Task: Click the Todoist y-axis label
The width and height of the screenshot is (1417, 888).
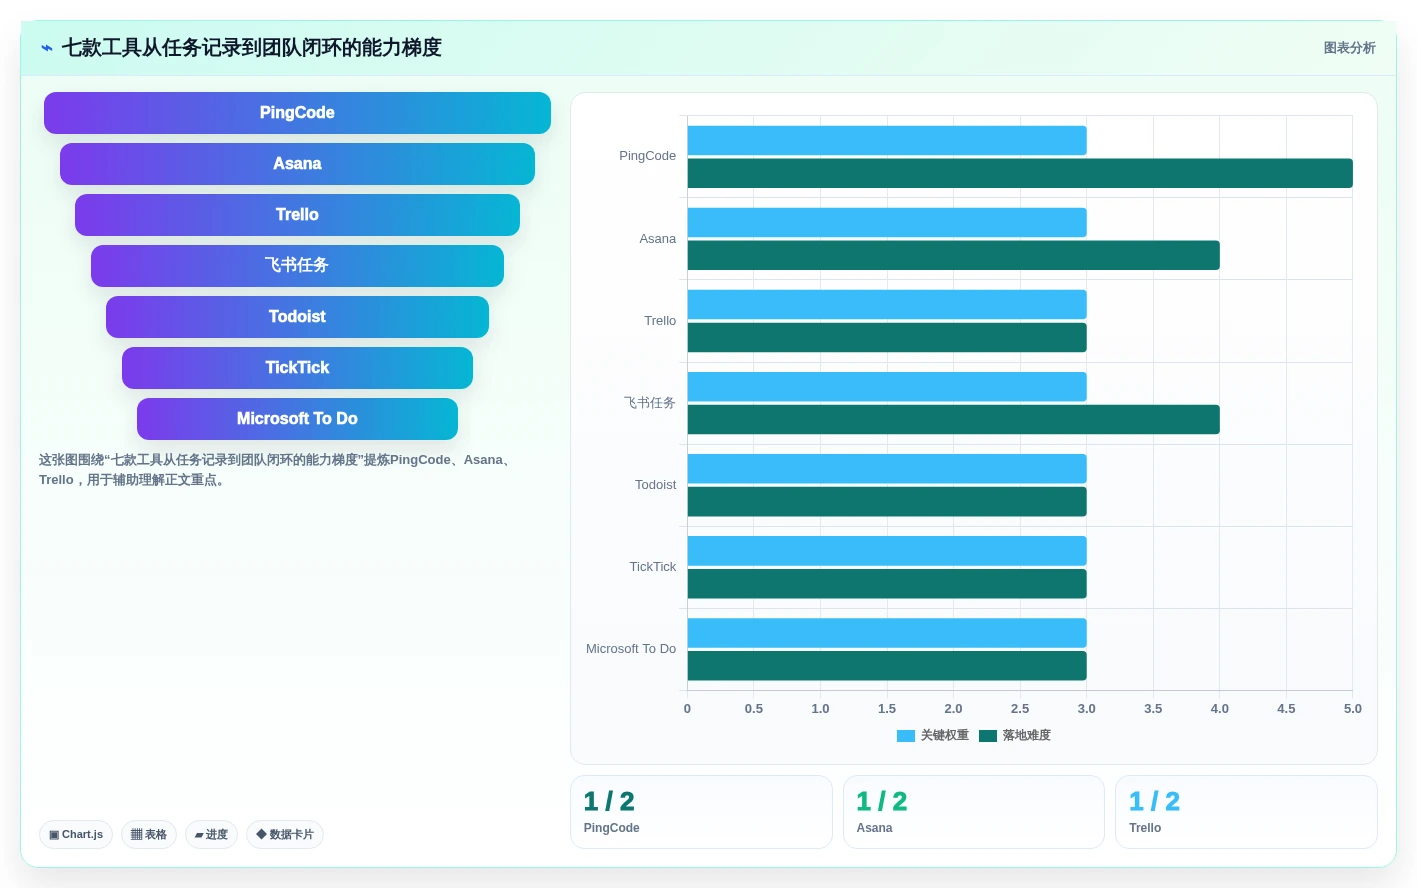Action: coord(656,485)
